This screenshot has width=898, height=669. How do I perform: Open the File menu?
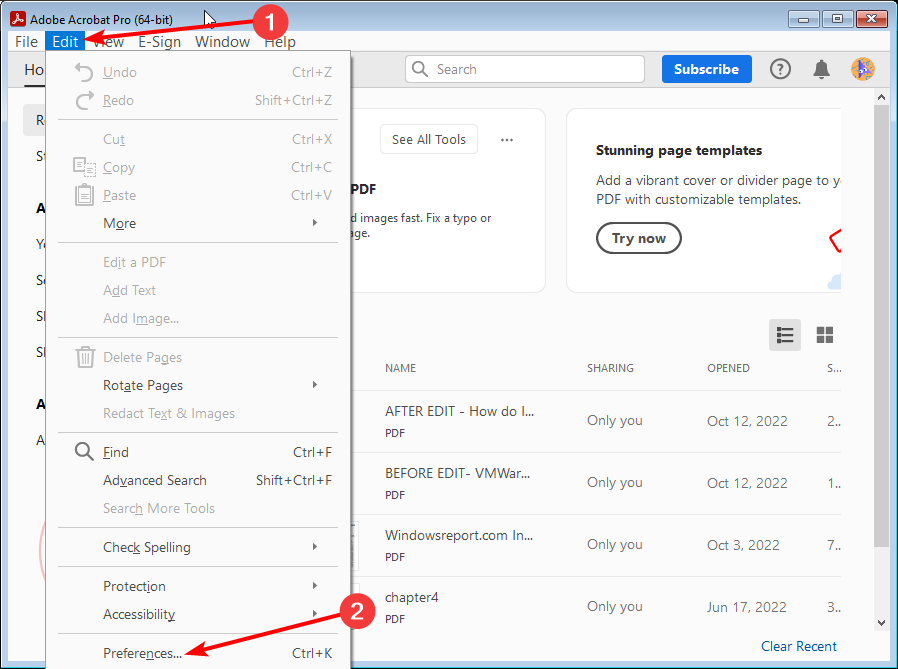click(26, 42)
